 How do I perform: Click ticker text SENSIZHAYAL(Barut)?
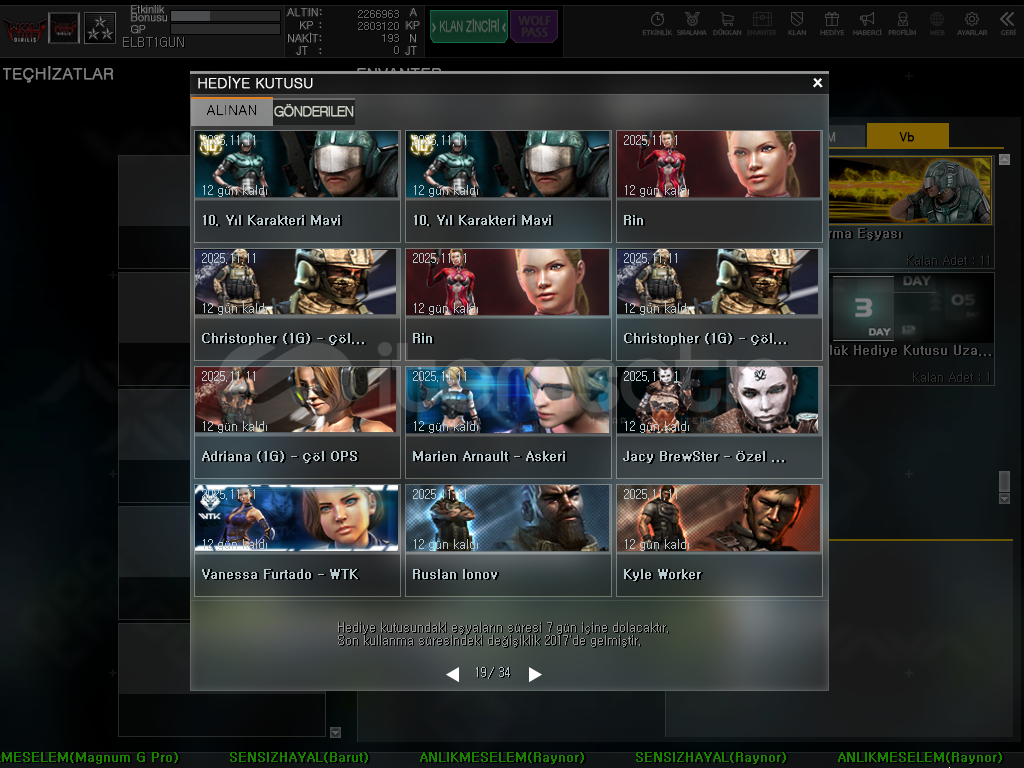[x=299, y=758]
